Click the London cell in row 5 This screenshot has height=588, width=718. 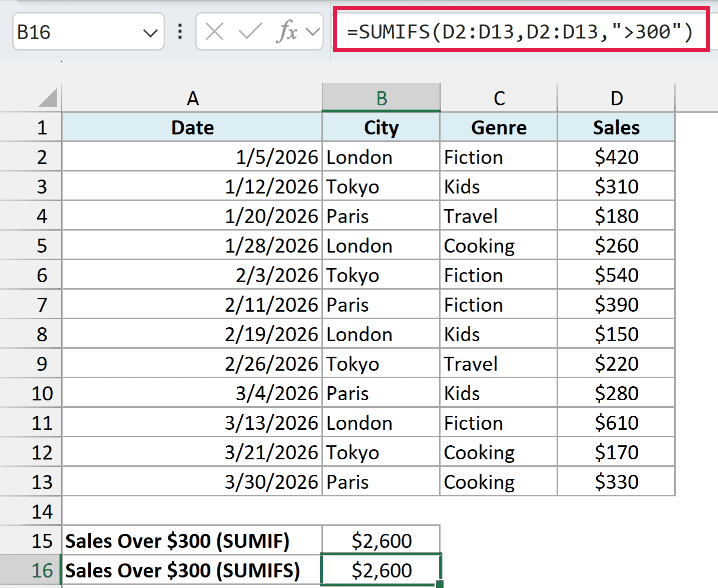click(x=381, y=245)
